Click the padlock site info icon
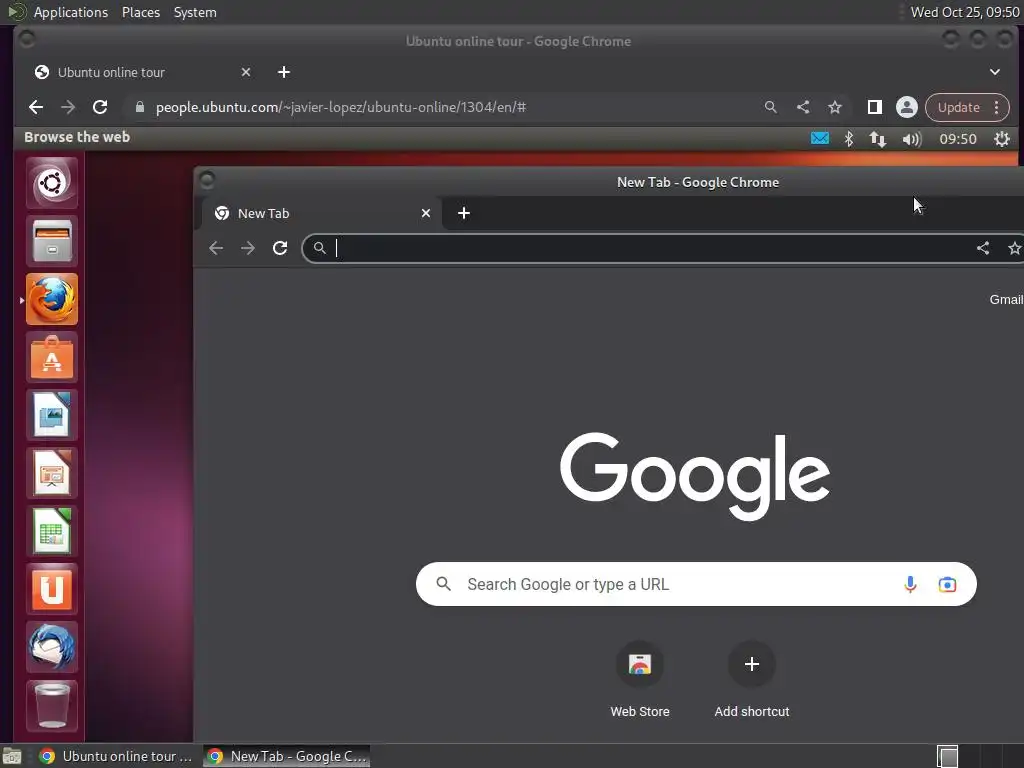 (140, 107)
